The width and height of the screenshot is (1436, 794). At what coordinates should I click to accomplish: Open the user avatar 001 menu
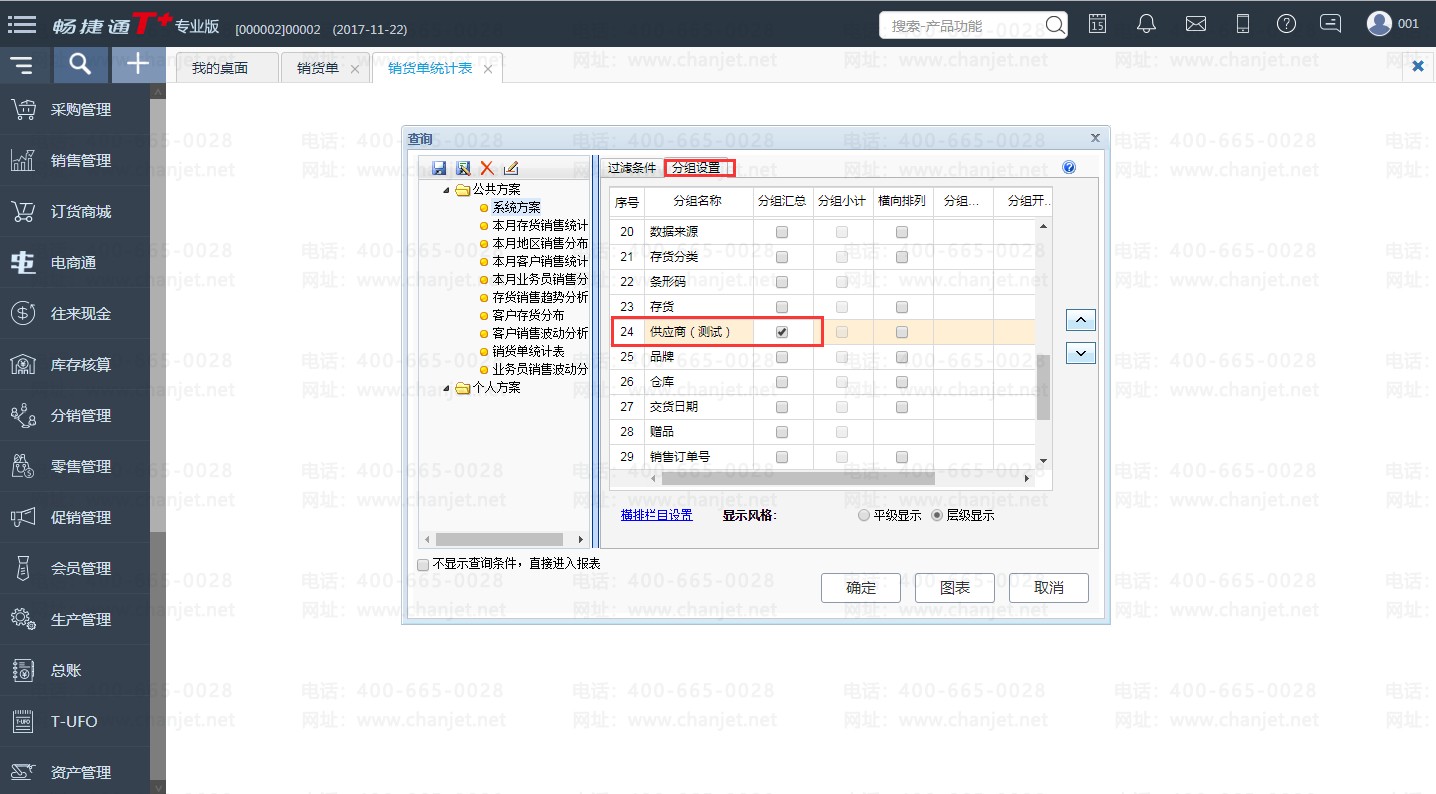(1393, 24)
